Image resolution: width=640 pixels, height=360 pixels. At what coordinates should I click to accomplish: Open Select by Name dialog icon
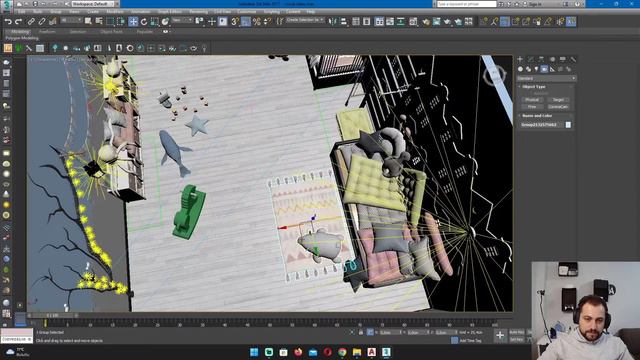coord(99,21)
